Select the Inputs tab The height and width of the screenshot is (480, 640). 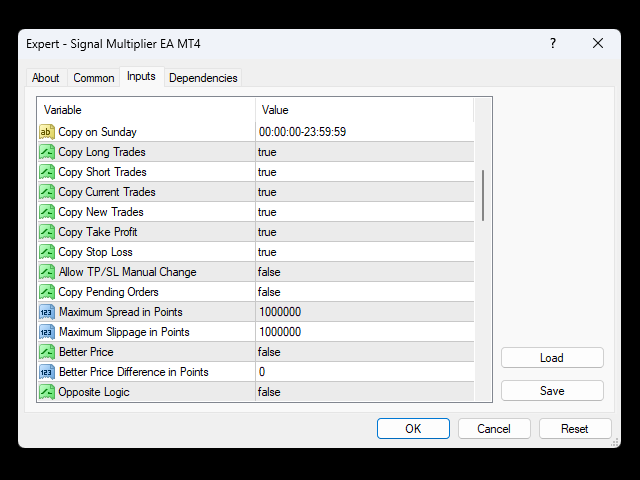pyautogui.click(x=141, y=76)
